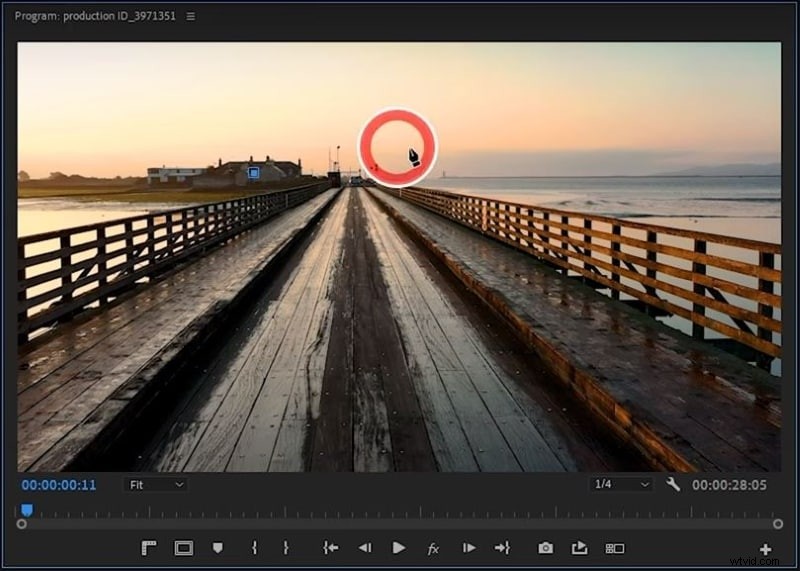
Task: Open the Fit zoom level dropdown
Action: tap(155, 485)
